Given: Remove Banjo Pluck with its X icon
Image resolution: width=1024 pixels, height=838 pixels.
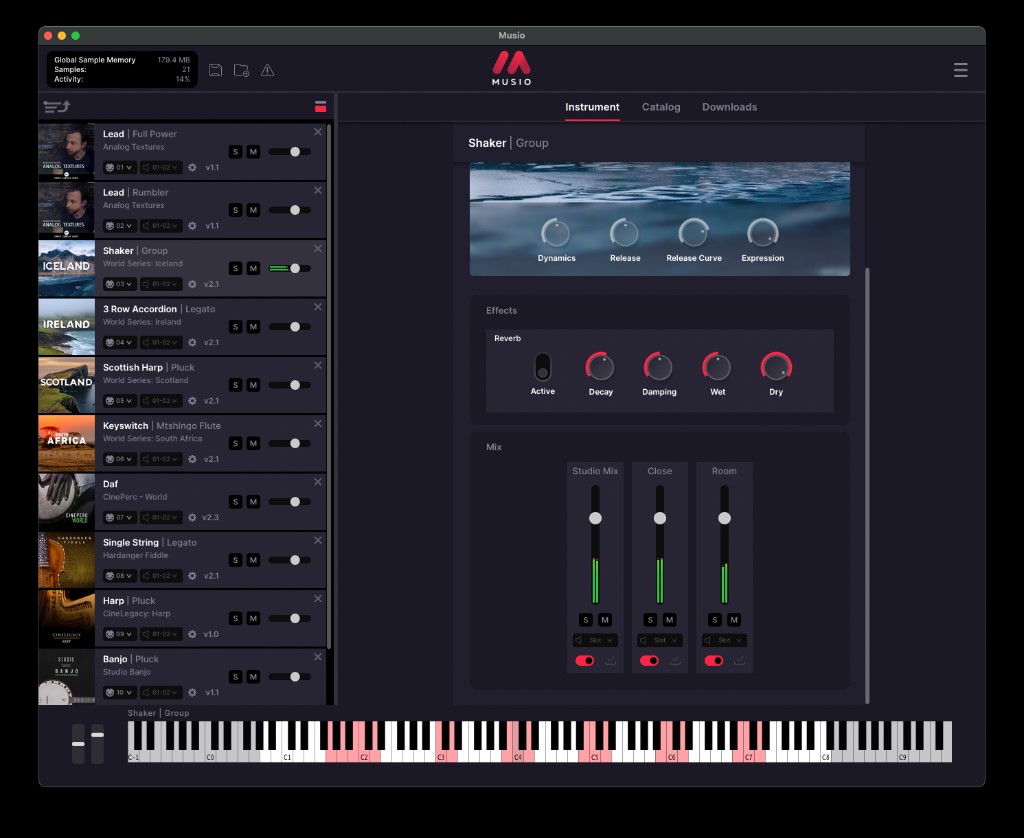Looking at the screenshot, I should coord(317,657).
